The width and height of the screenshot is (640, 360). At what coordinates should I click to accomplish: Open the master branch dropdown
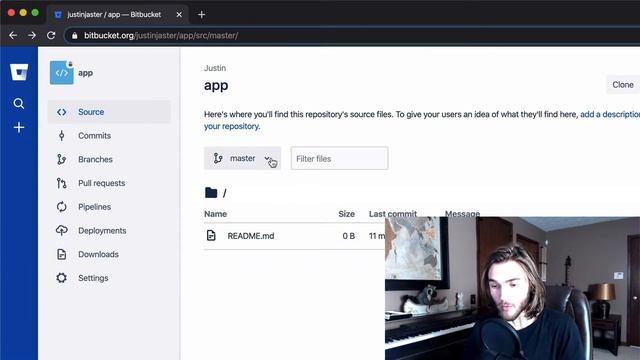tap(242, 158)
